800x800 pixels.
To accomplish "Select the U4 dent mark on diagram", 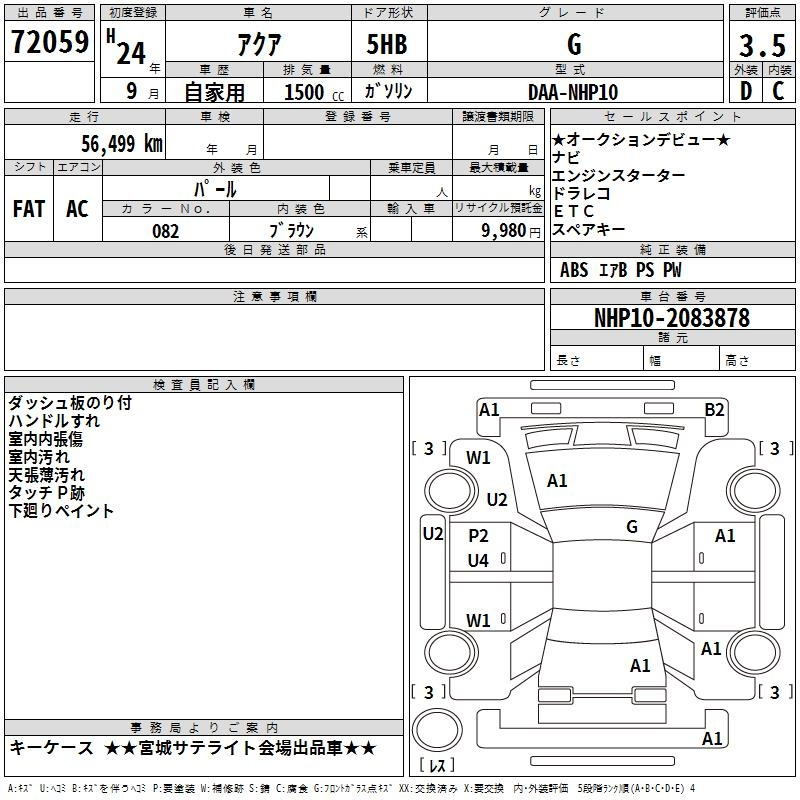I will 479,561.
